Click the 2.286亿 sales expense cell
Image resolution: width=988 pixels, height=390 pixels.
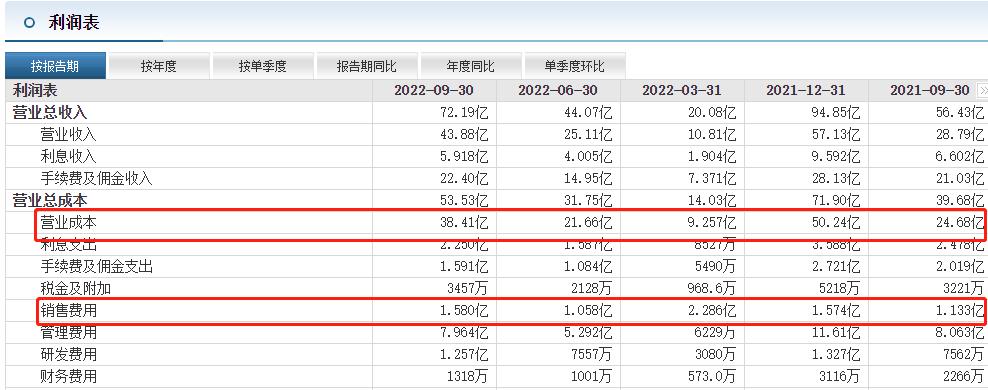(x=711, y=311)
